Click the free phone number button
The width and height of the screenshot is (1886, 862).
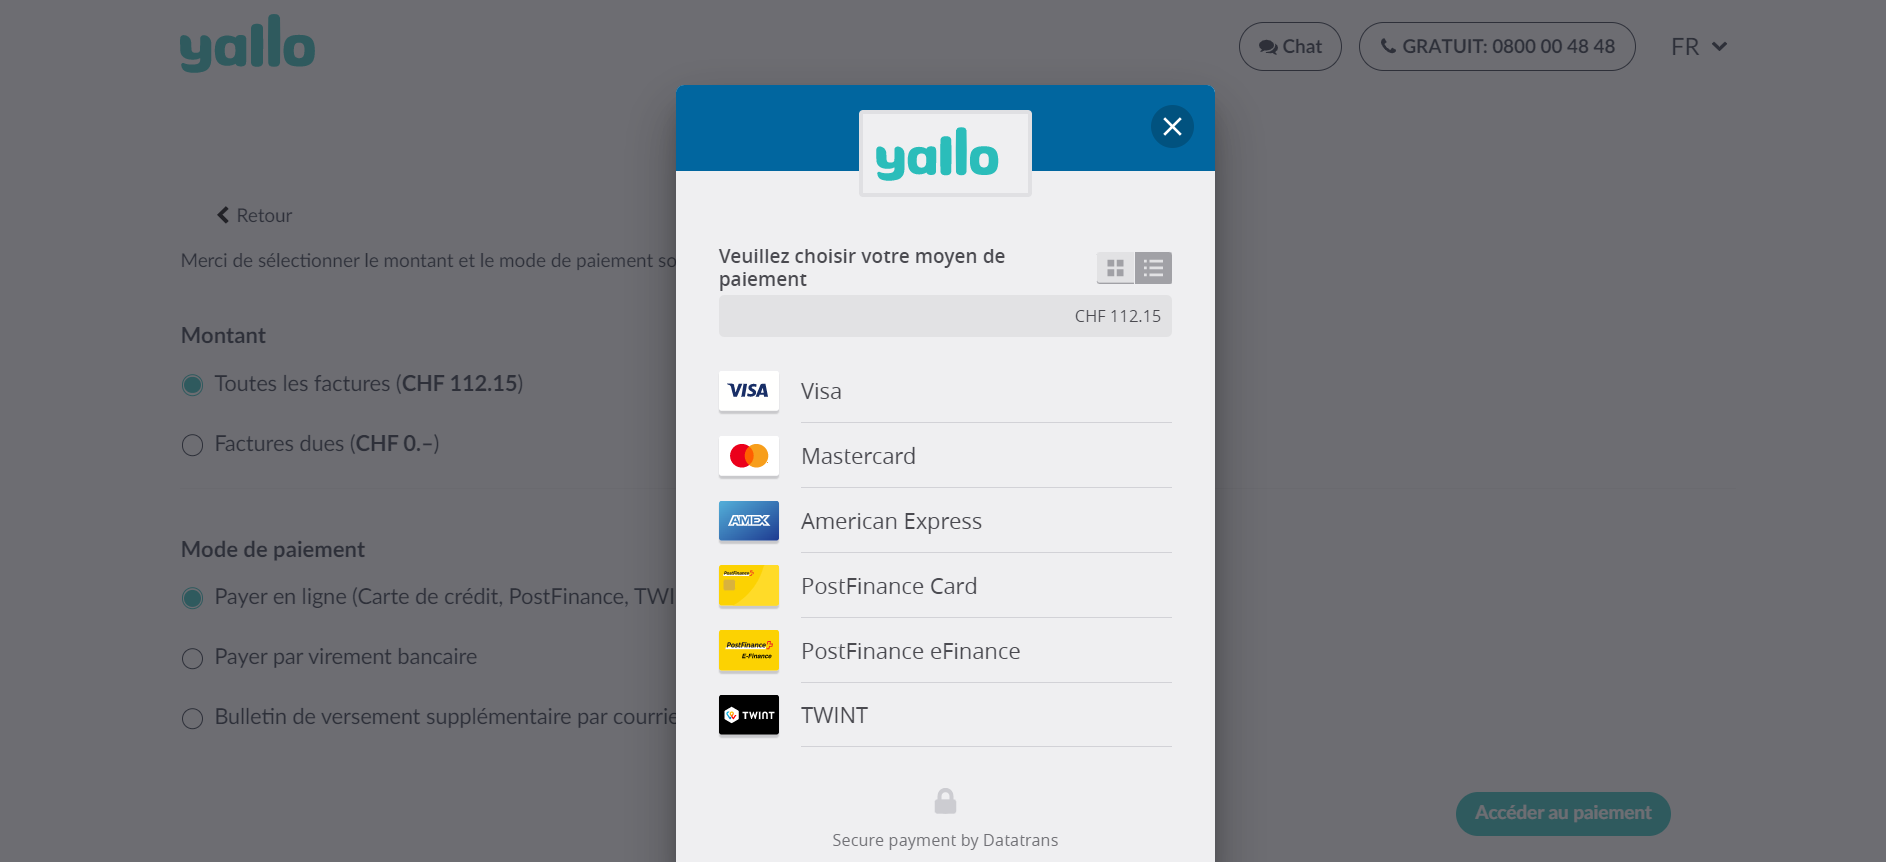click(1497, 47)
